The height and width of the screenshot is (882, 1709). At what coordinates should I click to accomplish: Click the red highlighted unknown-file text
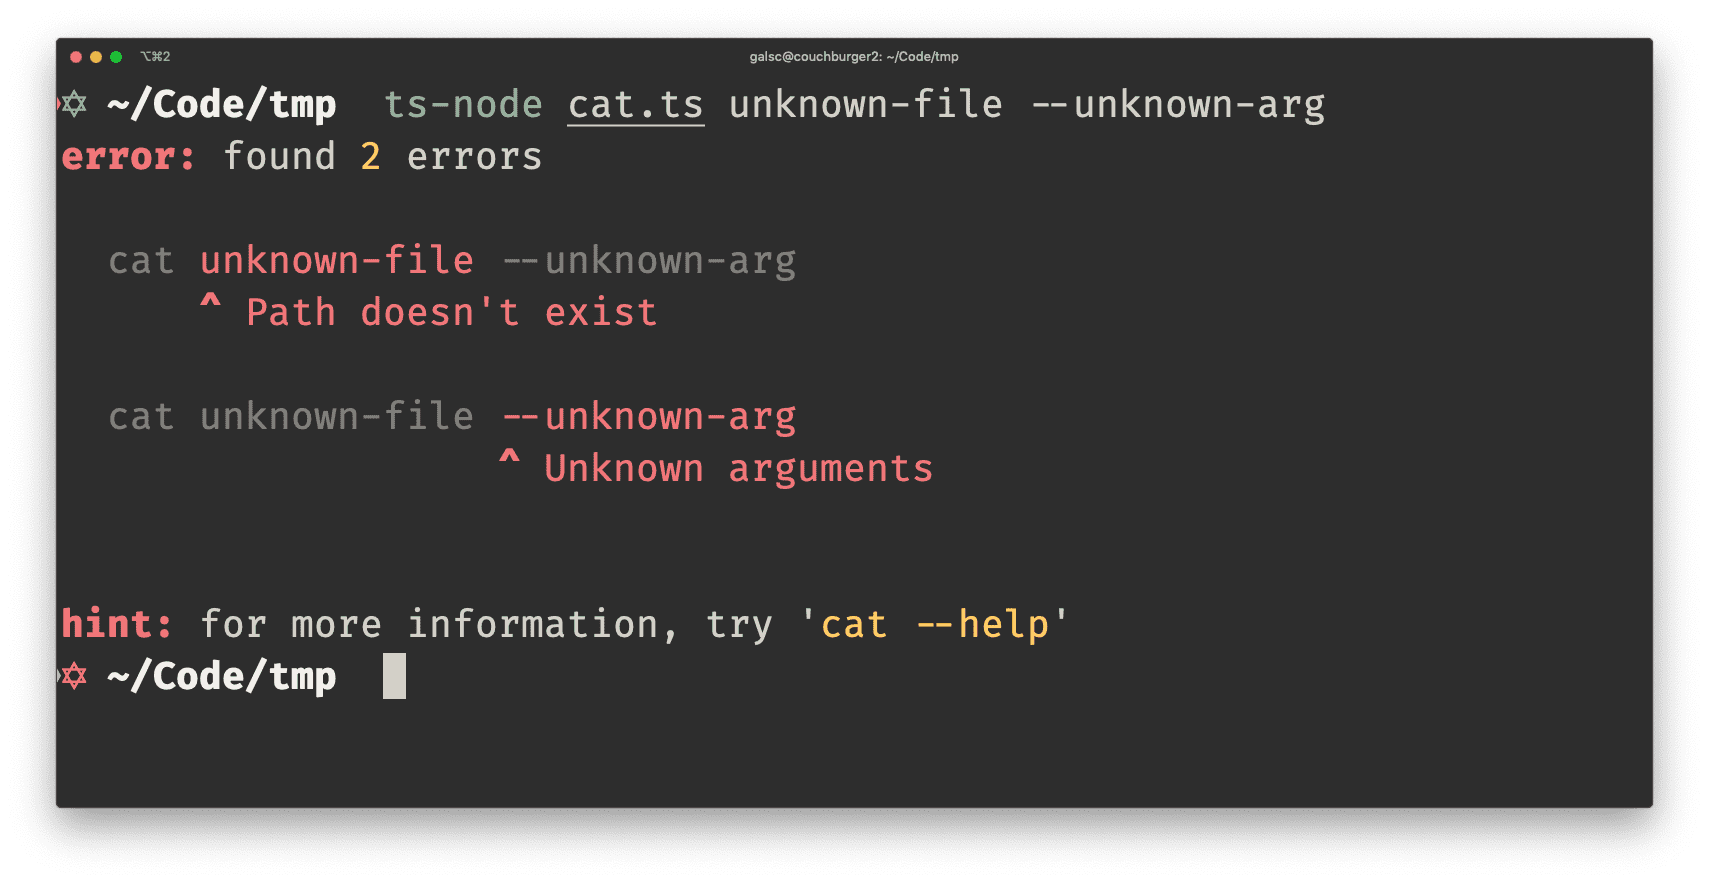336,261
